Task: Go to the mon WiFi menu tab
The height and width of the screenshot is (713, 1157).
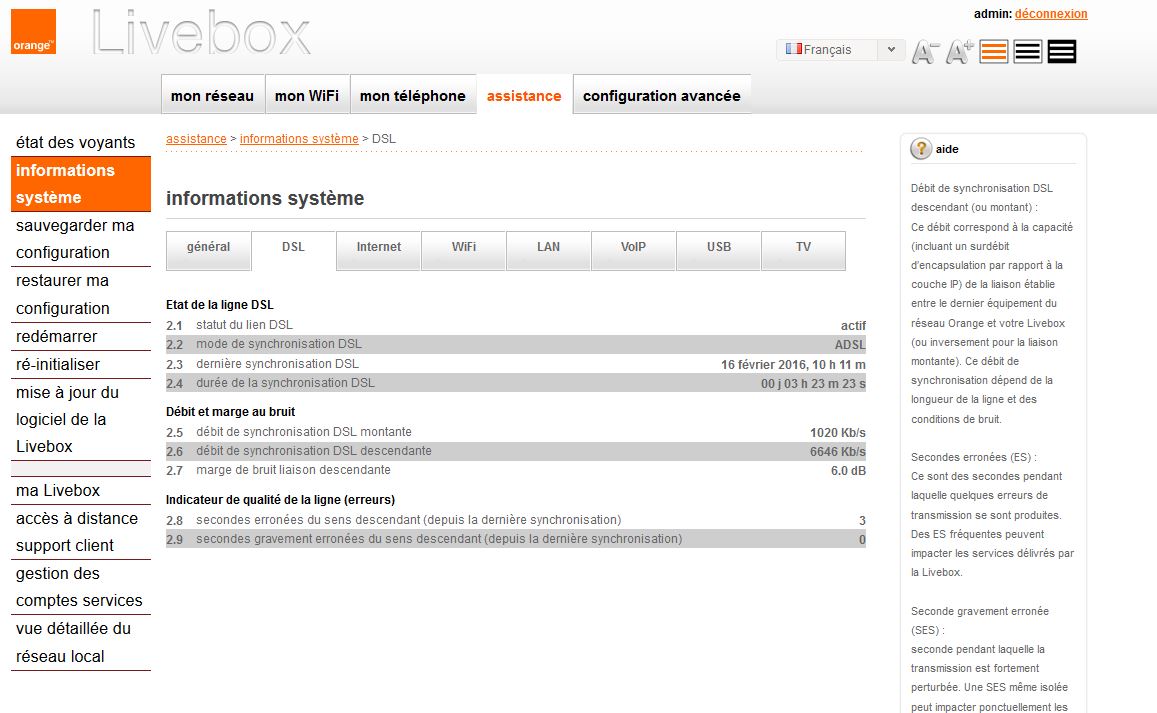Action: pyautogui.click(x=307, y=96)
